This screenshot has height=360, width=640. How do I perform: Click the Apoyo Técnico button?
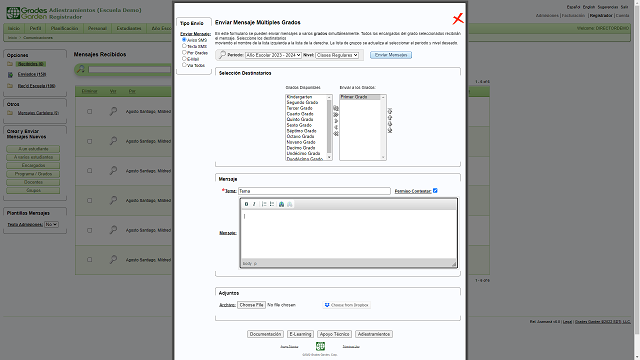[334, 334]
